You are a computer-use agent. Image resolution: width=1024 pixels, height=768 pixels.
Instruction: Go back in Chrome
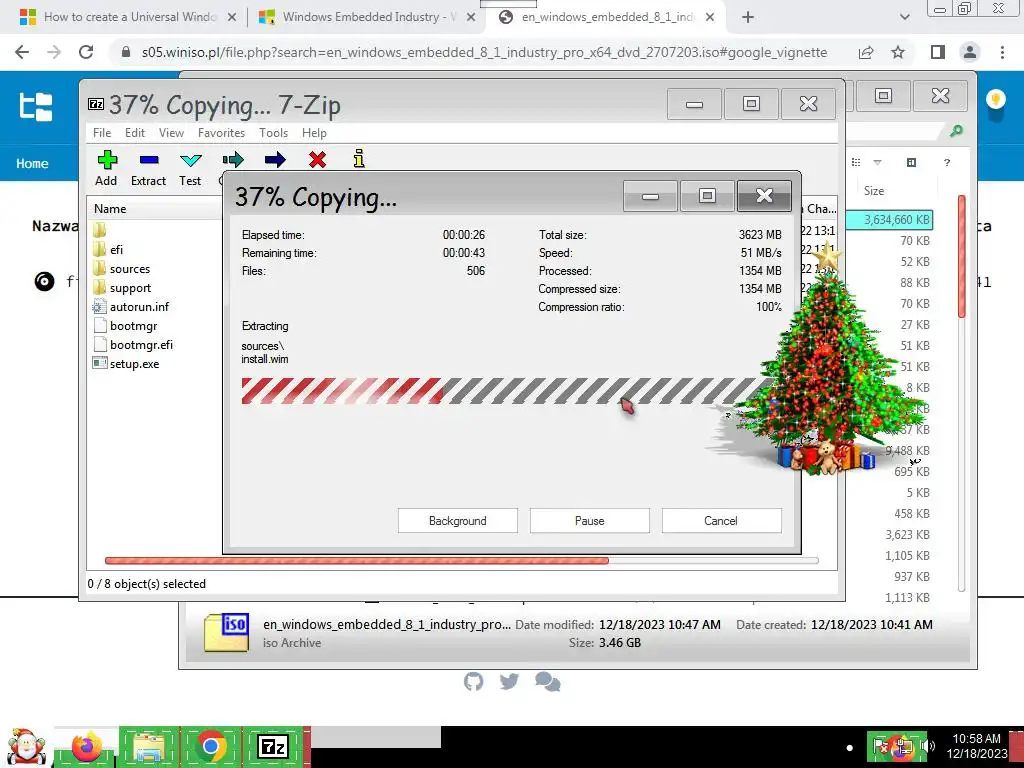pyautogui.click(x=22, y=52)
